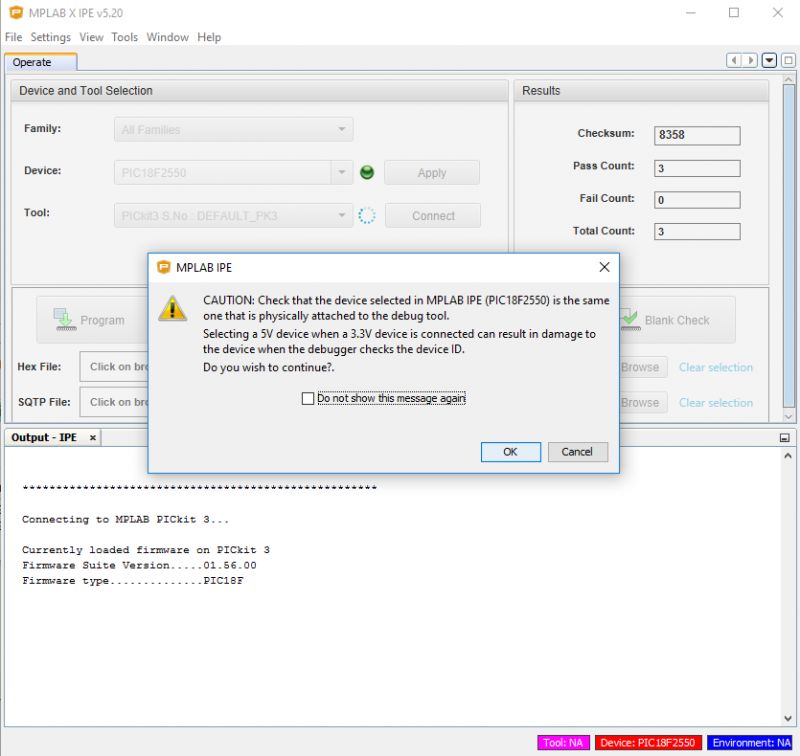Expand the Tool dropdown
800x756 pixels.
pos(342,215)
